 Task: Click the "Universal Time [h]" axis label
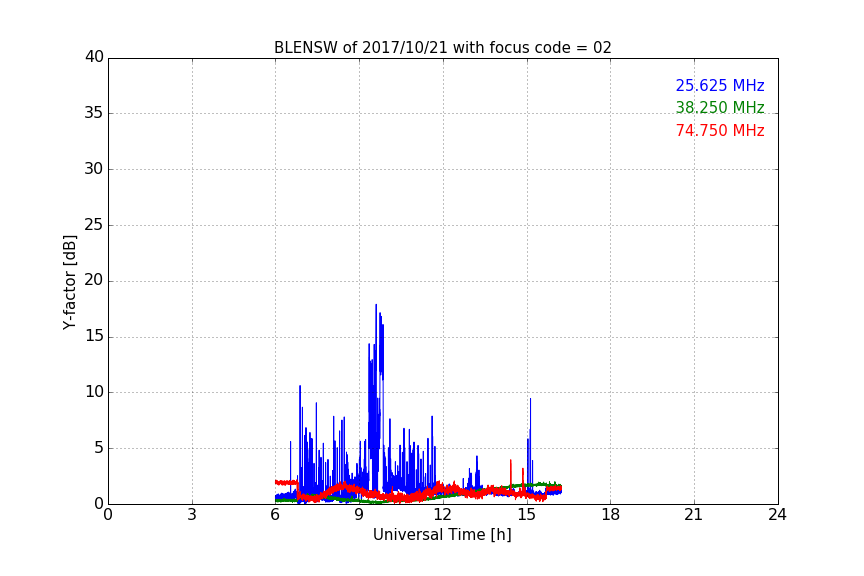pos(442,535)
